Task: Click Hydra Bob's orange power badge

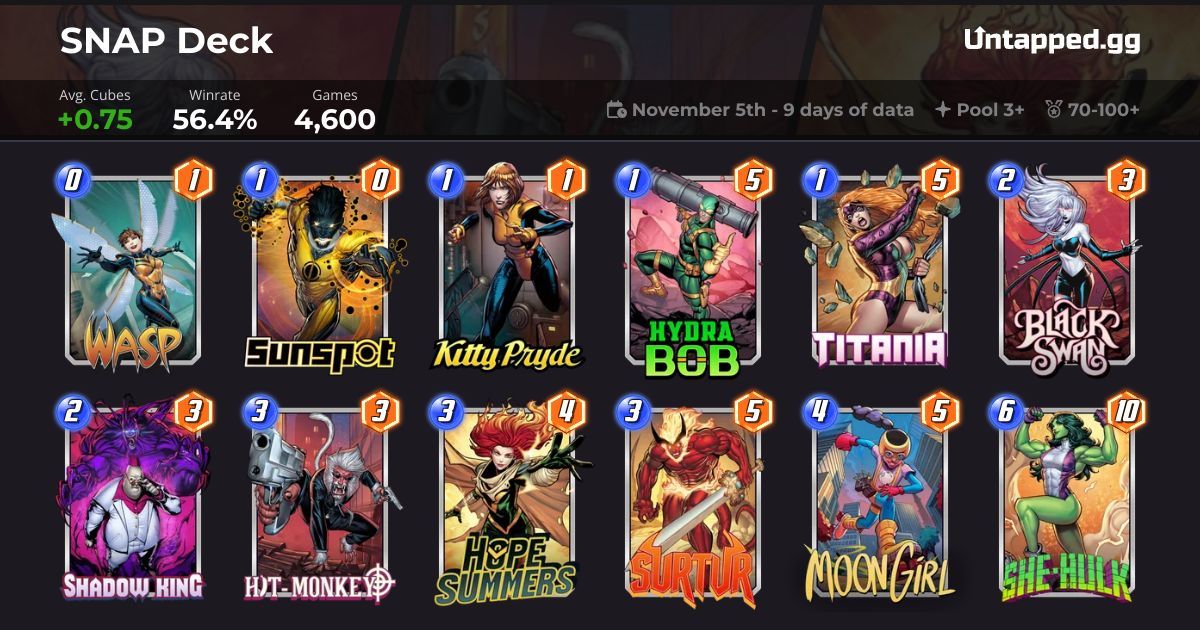Action: coord(753,180)
